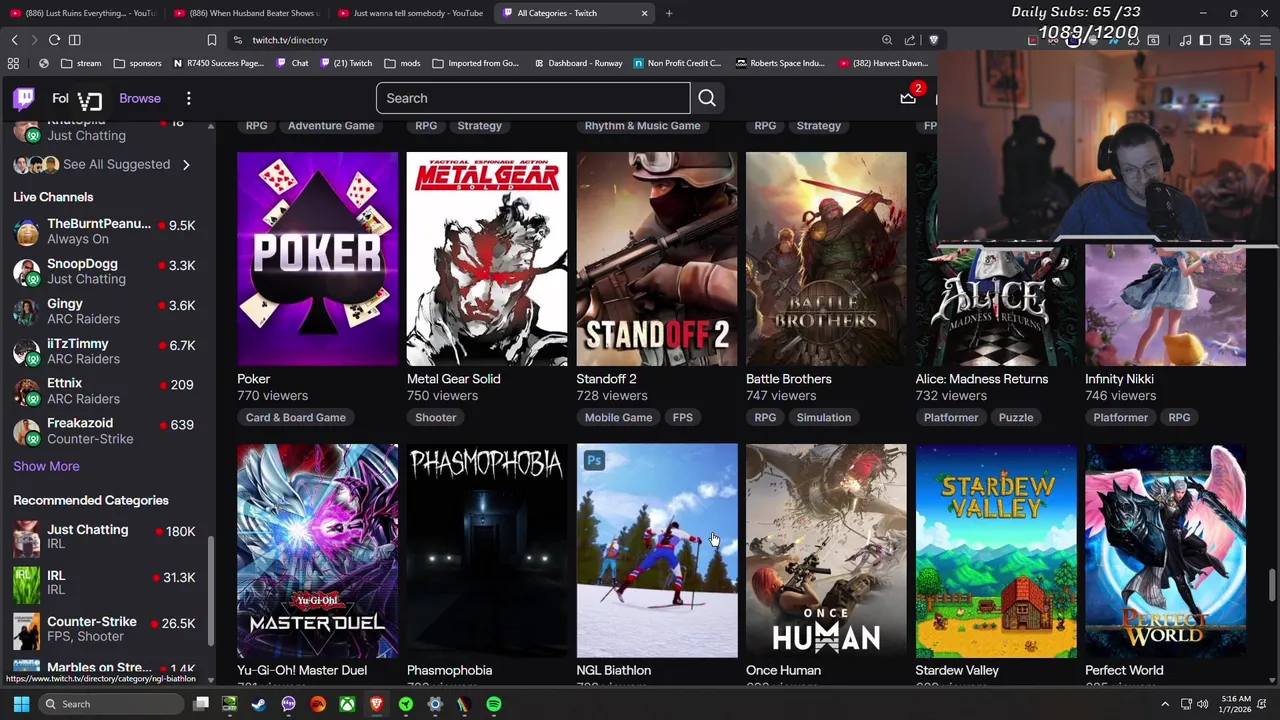Click the share icon in address bar
The image size is (1280, 720).
910,40
